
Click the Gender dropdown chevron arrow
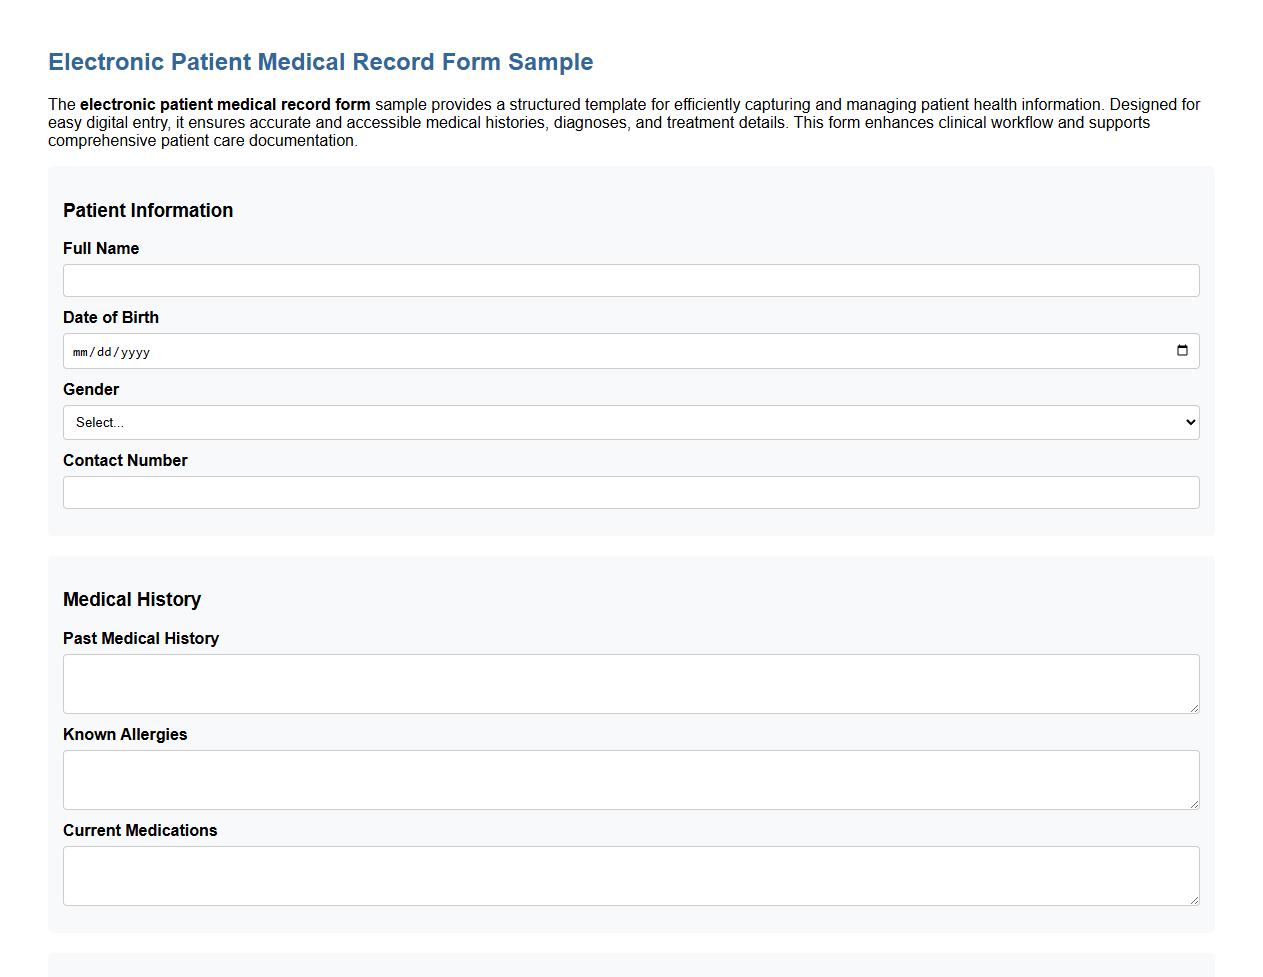tap(1188, 422)
